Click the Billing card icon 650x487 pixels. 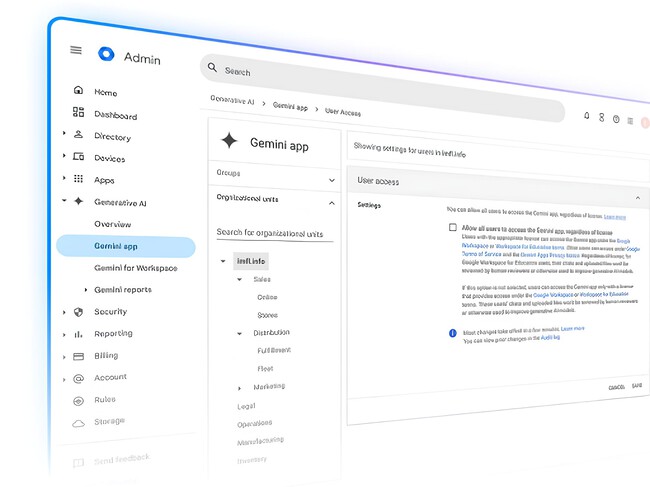[x=78, y=355]
